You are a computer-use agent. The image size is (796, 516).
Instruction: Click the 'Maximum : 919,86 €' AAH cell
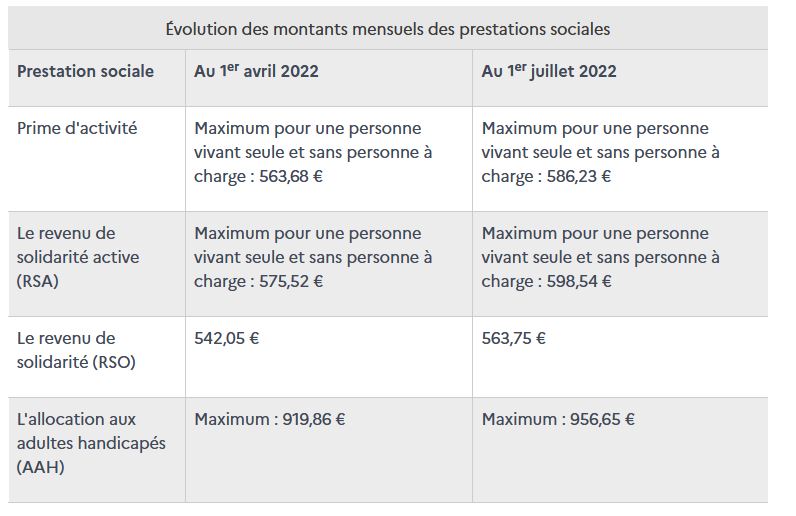pos(270,420)
